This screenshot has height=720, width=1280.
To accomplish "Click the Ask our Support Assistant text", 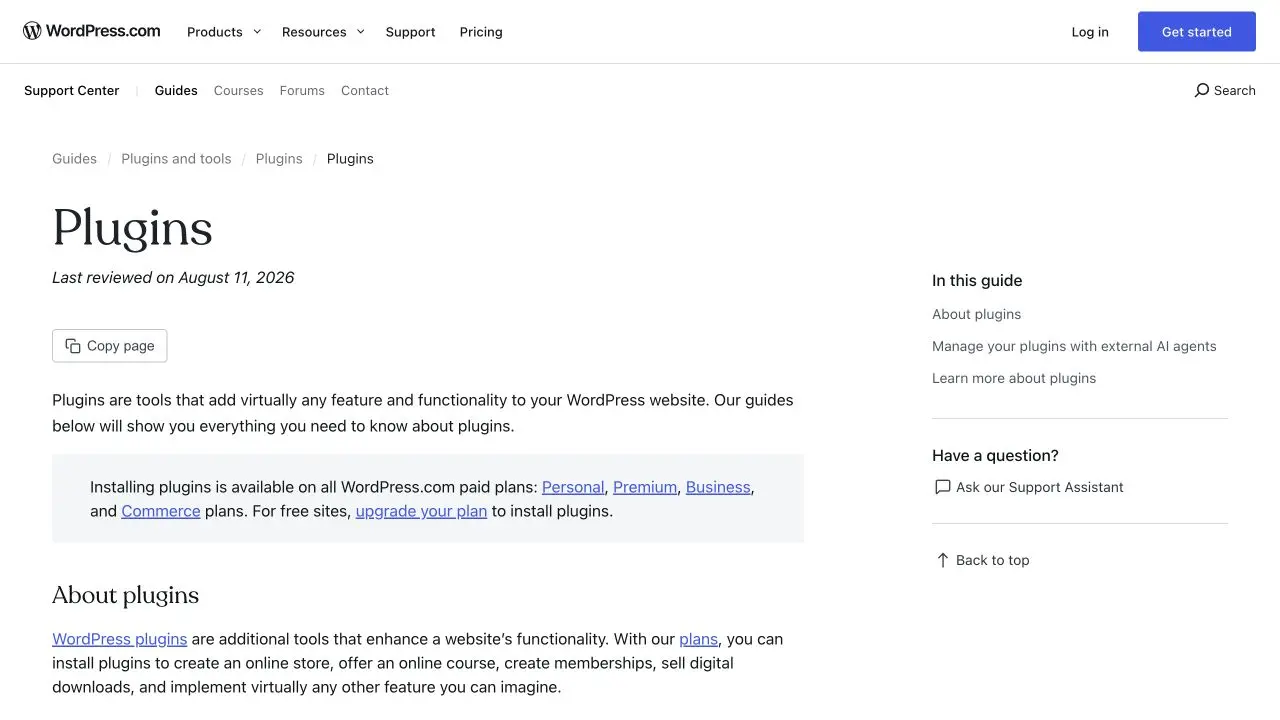I will [1040, 487].
